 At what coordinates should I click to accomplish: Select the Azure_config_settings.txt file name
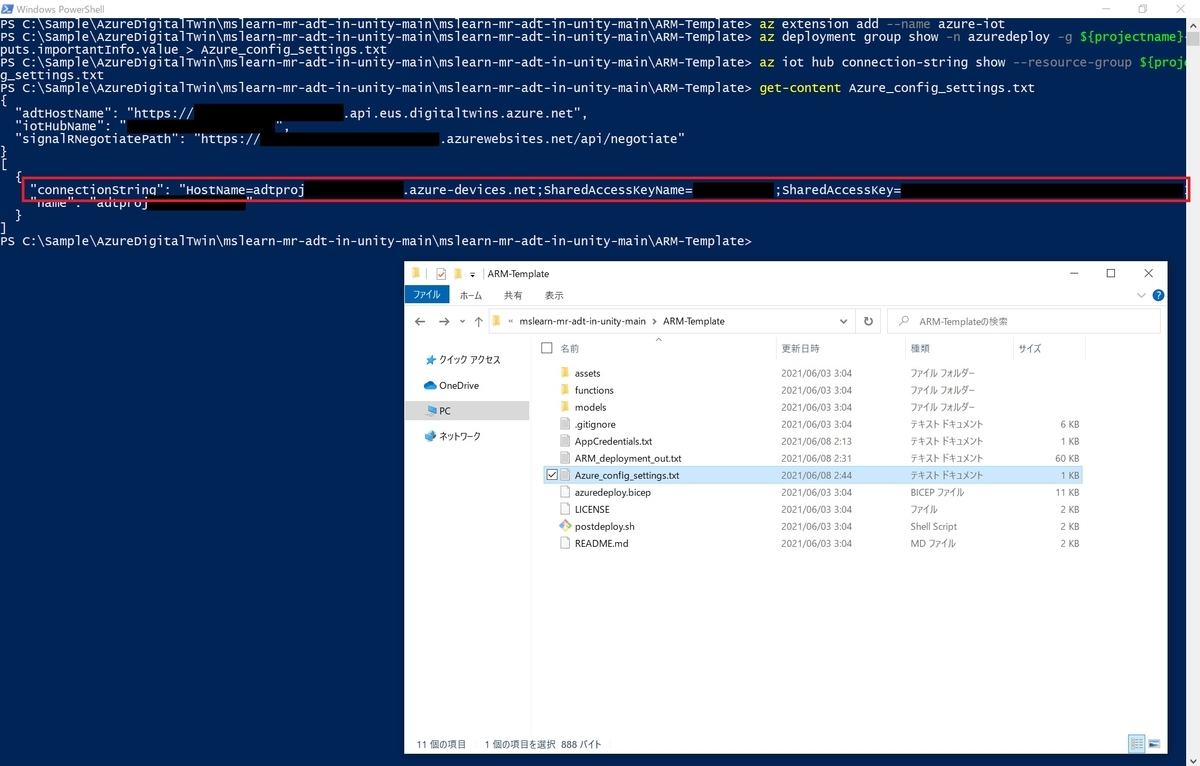[627, 475]
